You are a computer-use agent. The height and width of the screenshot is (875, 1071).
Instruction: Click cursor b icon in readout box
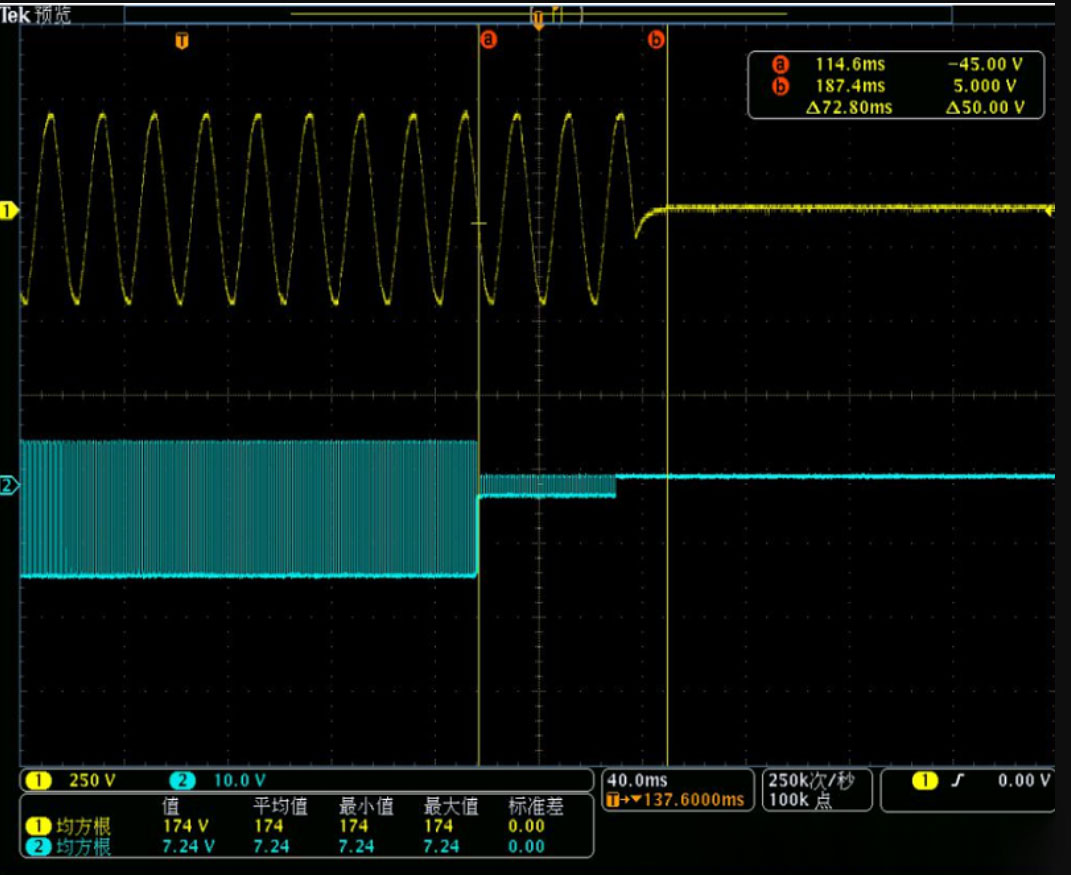[780, 86]
